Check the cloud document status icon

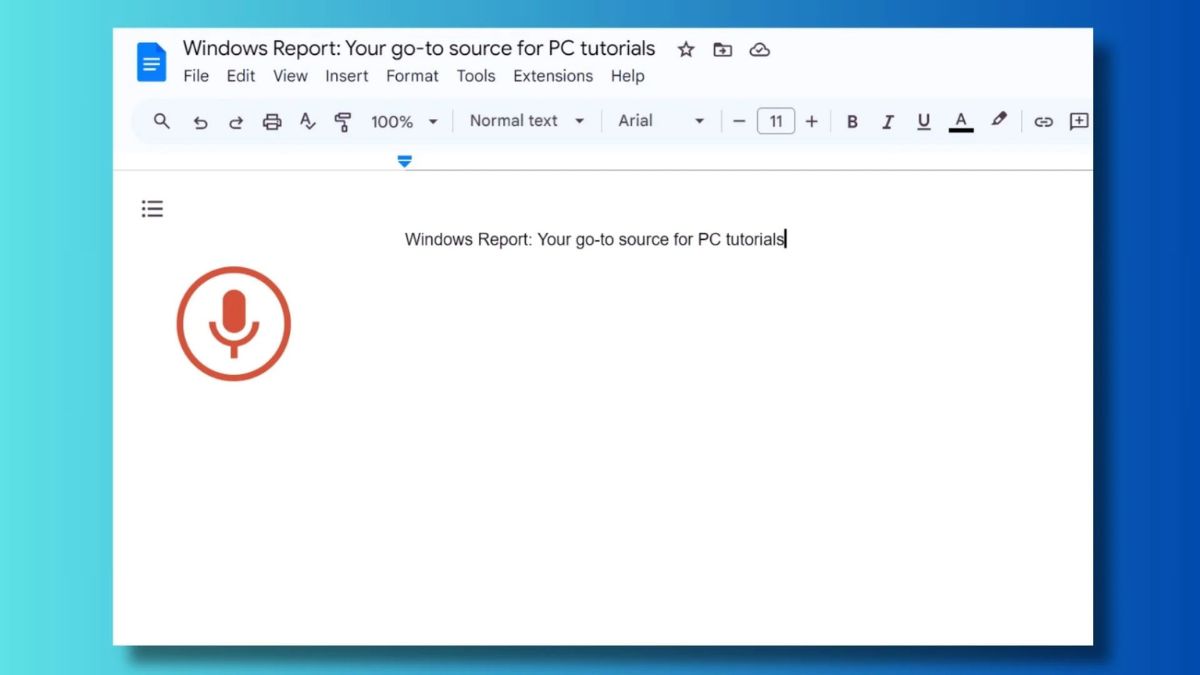pyautogui.click(x=760, y=49)
